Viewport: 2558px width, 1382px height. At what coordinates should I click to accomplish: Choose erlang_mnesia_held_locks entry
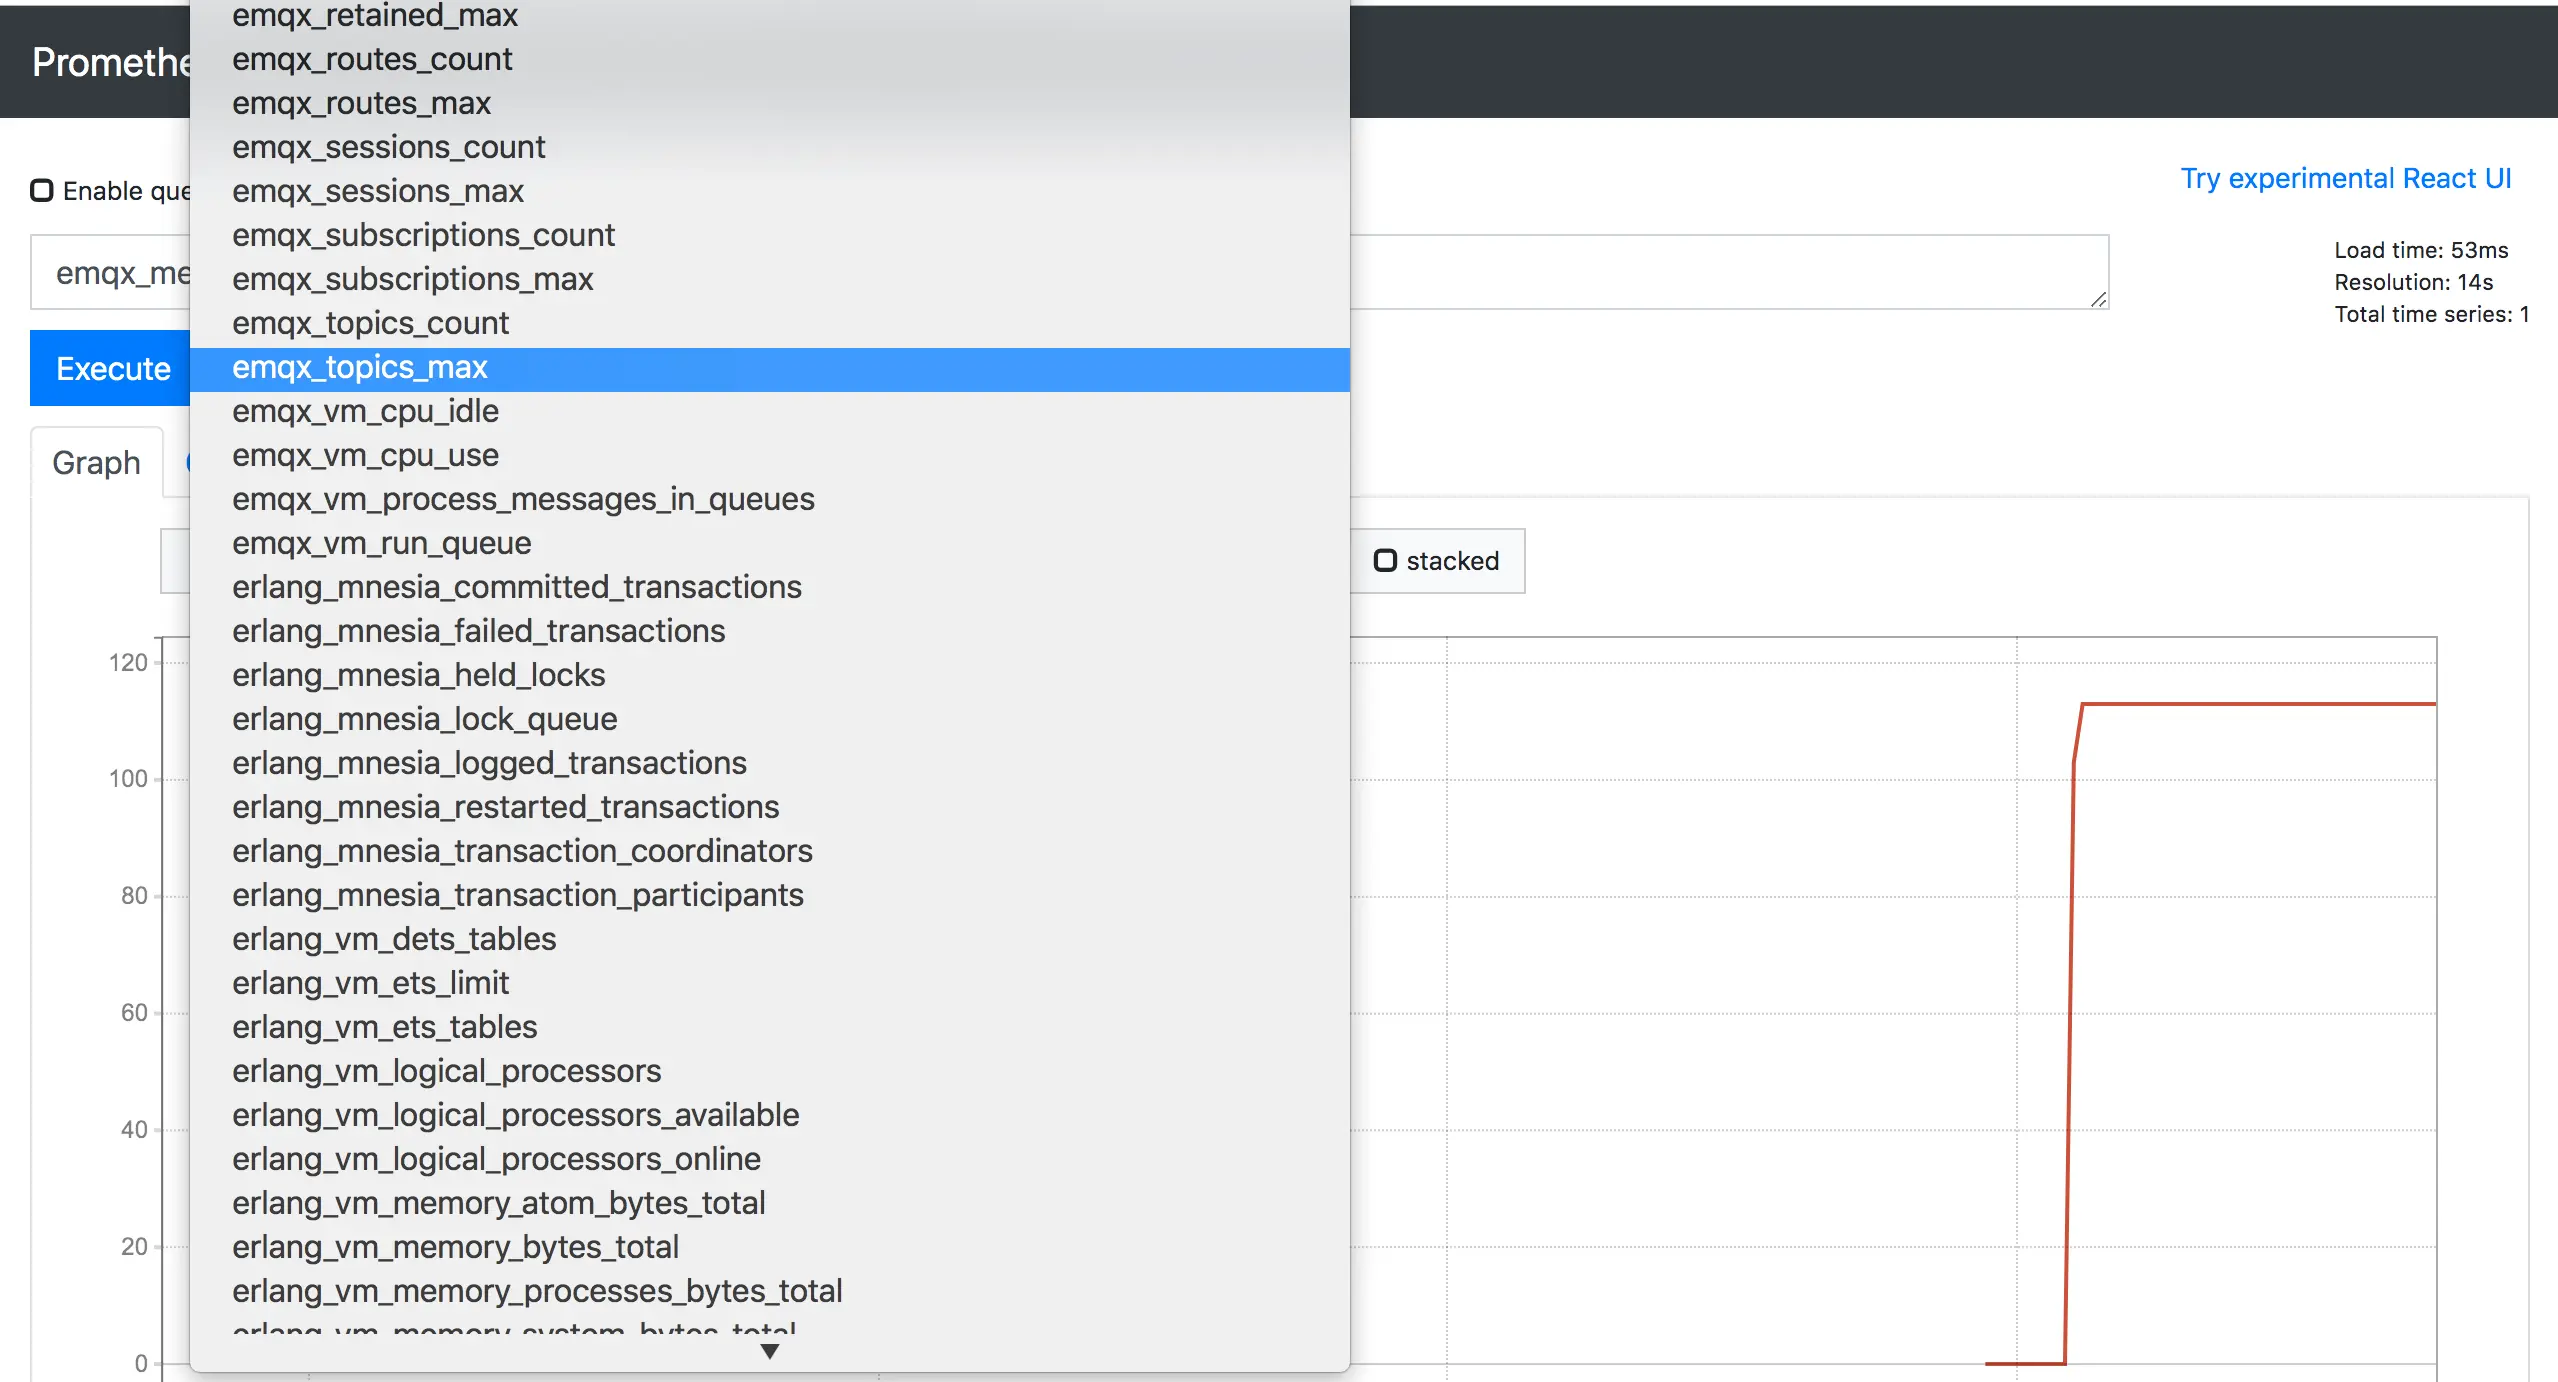pos(418,676)
